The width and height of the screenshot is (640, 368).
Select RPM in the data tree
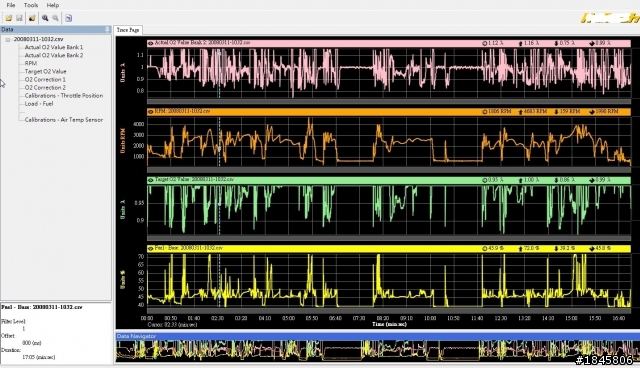31,63
